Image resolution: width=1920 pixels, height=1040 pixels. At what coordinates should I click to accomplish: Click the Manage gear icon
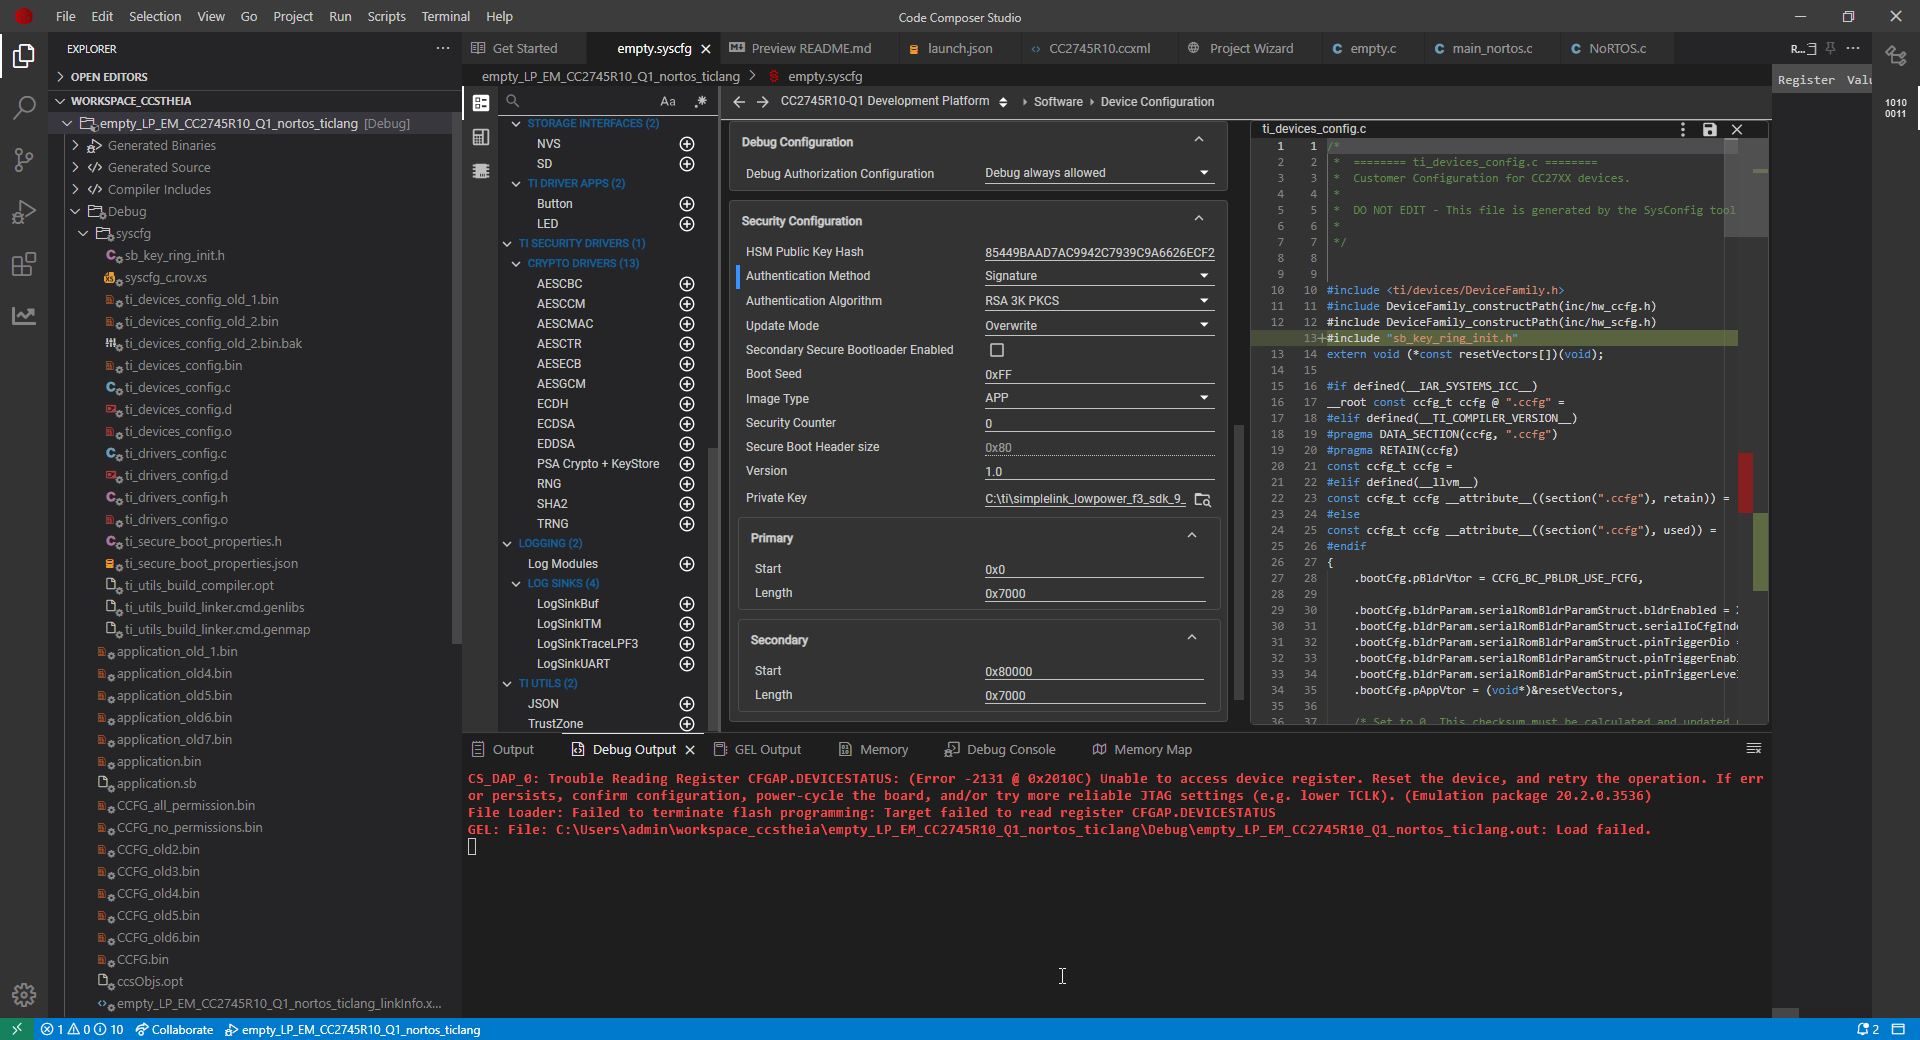click(24, 995)
